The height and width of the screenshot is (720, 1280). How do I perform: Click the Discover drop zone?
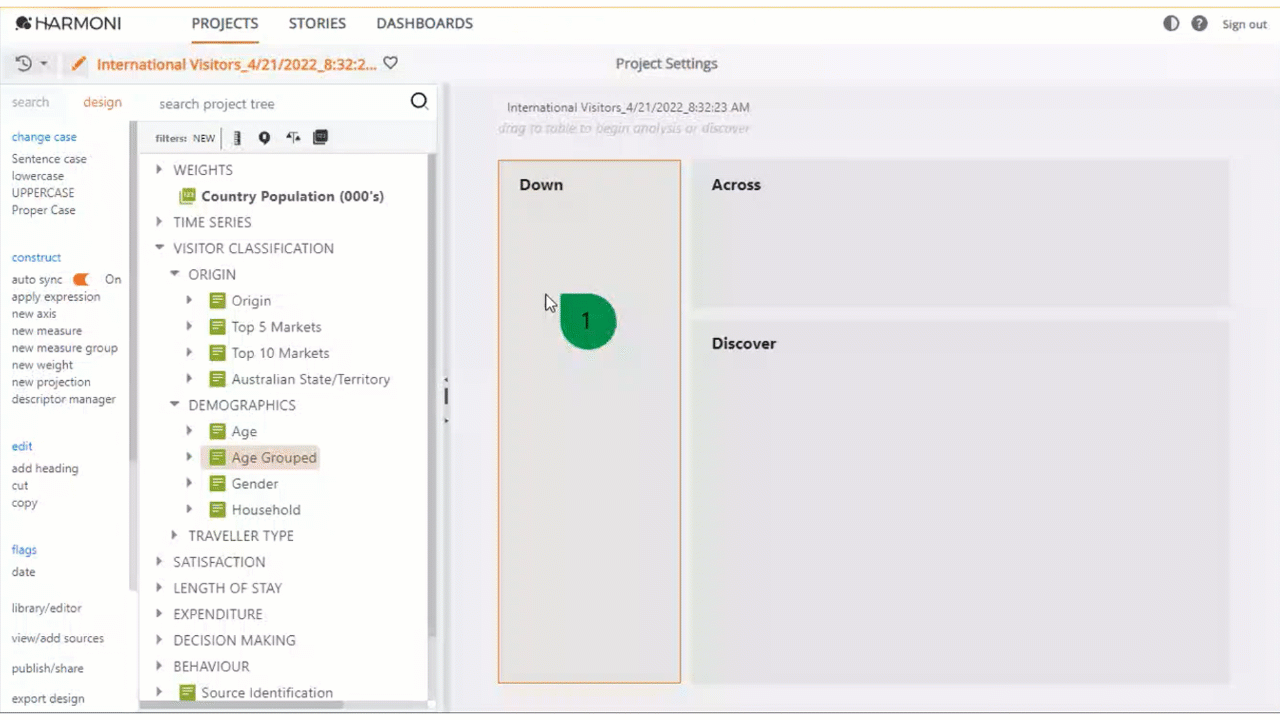click(x=960, y=501)
